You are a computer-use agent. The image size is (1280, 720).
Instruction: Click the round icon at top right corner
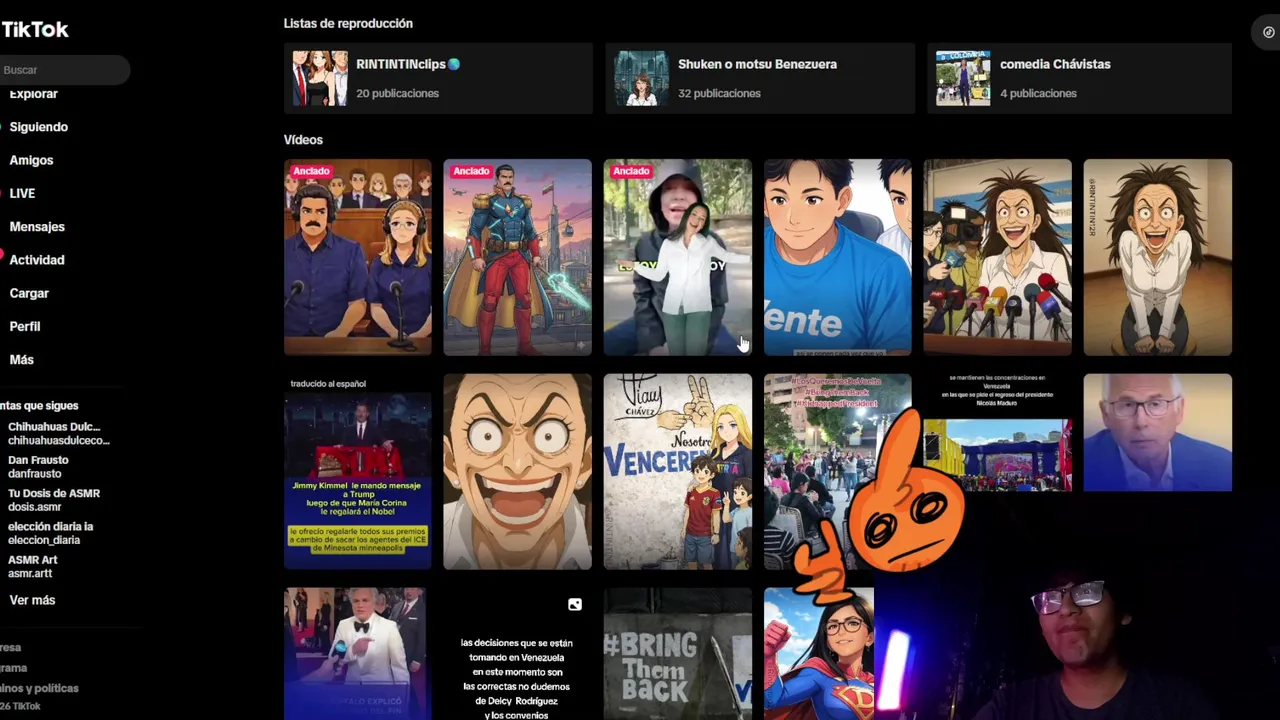click(x=1268, y=32)
